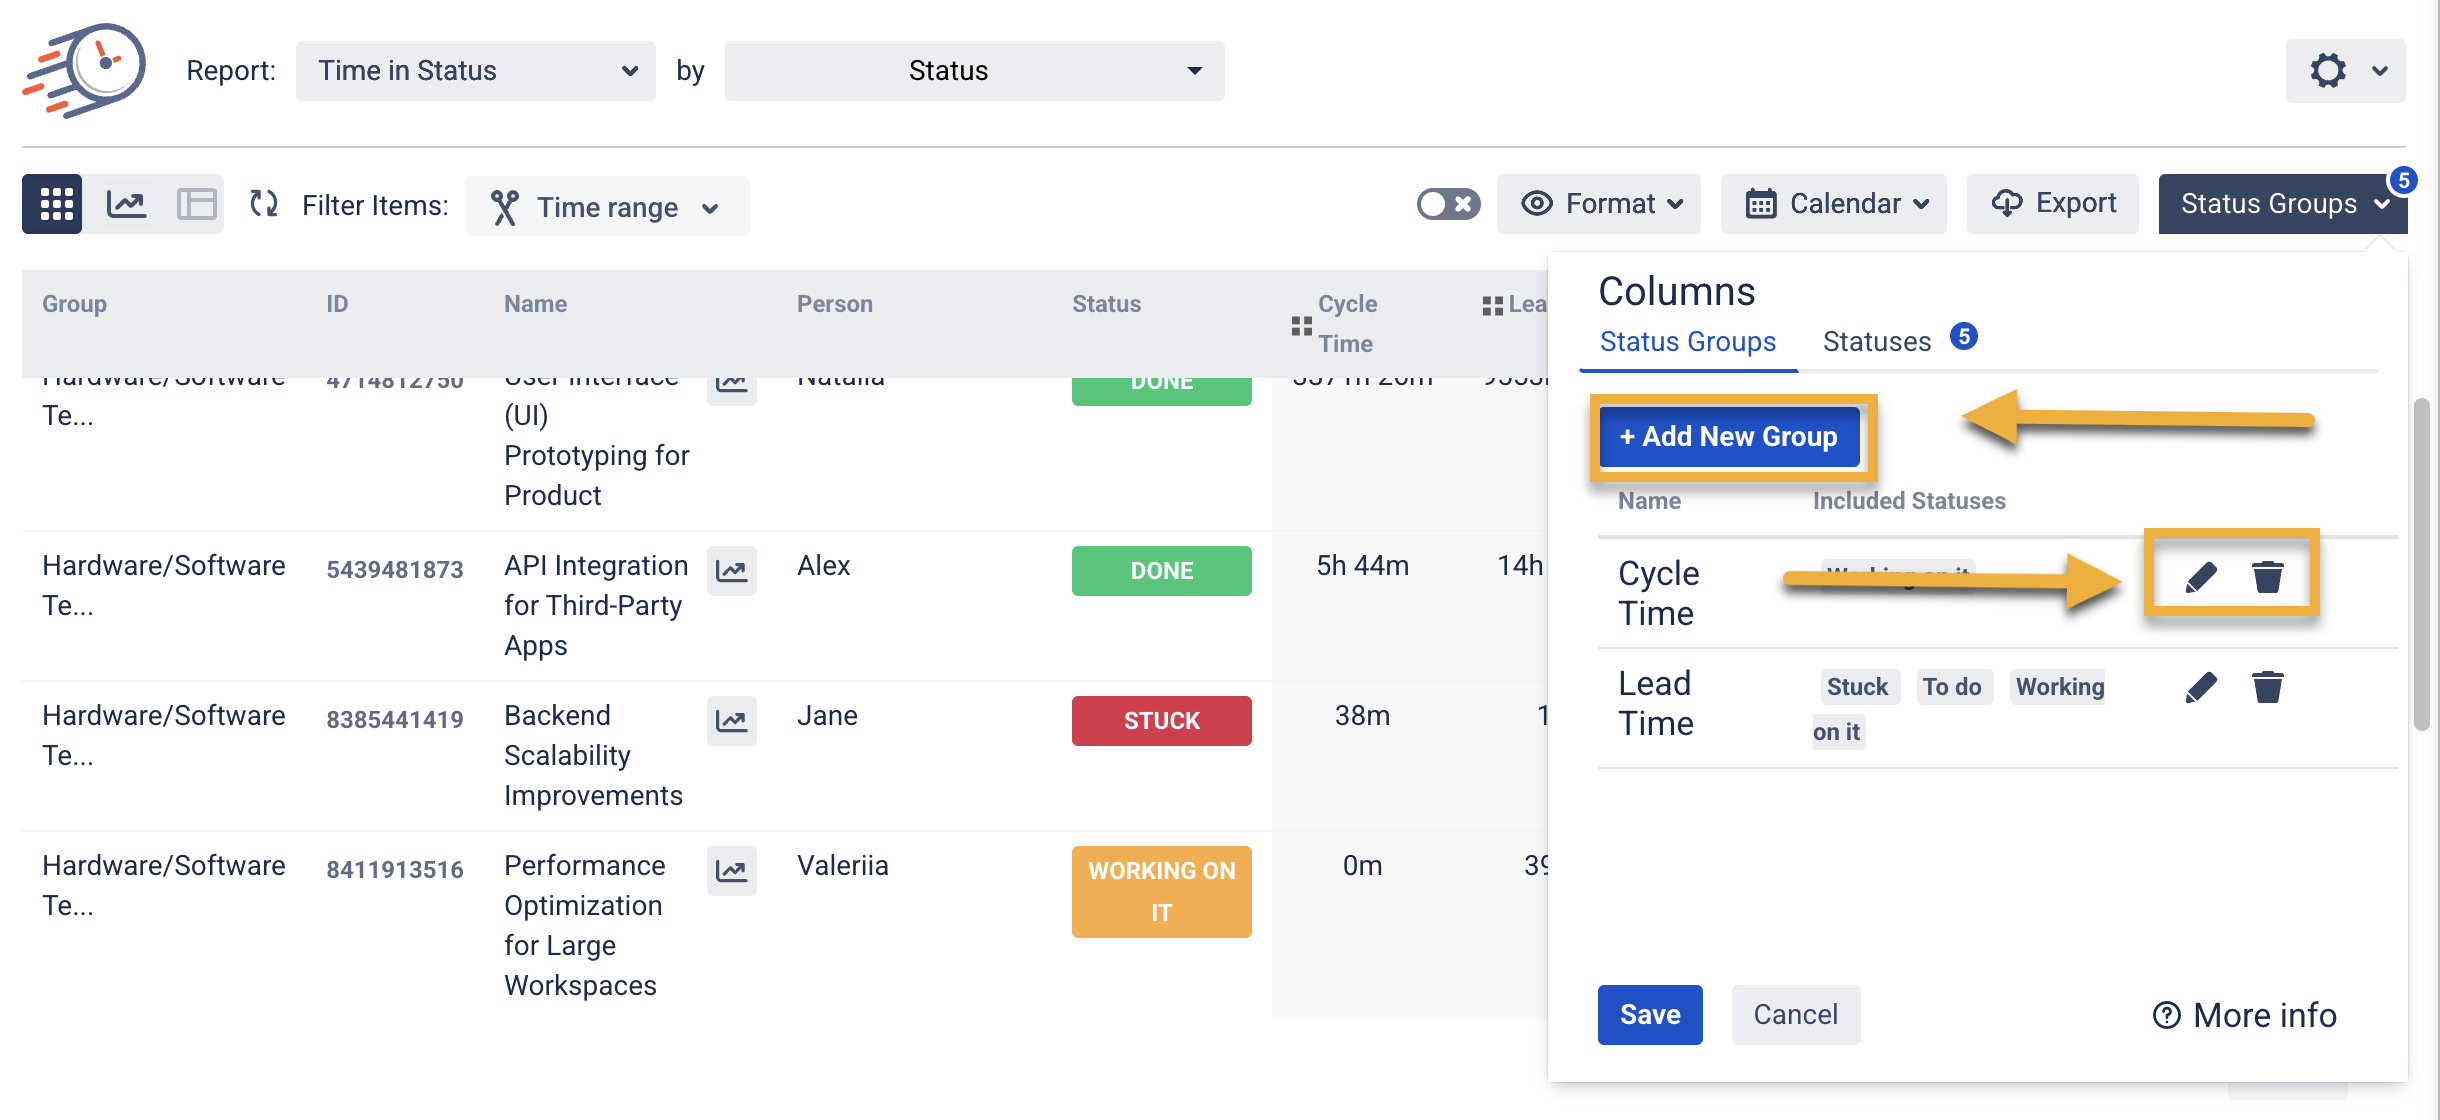
Task: Open chart for API Integration item
Action: click(731, 571)
